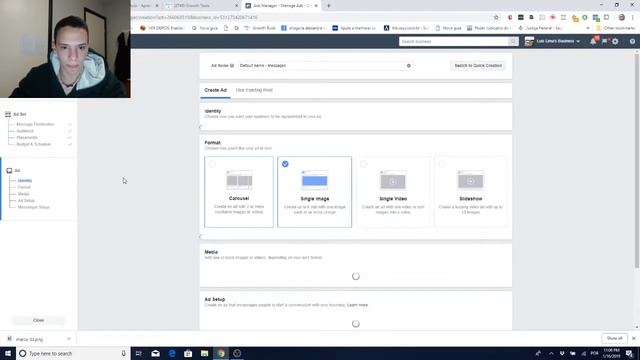Image resolution: width=640 pixels, height=360 pixels.
Task: Click the Cortana microphone icon
Action: tap(124, 353)
